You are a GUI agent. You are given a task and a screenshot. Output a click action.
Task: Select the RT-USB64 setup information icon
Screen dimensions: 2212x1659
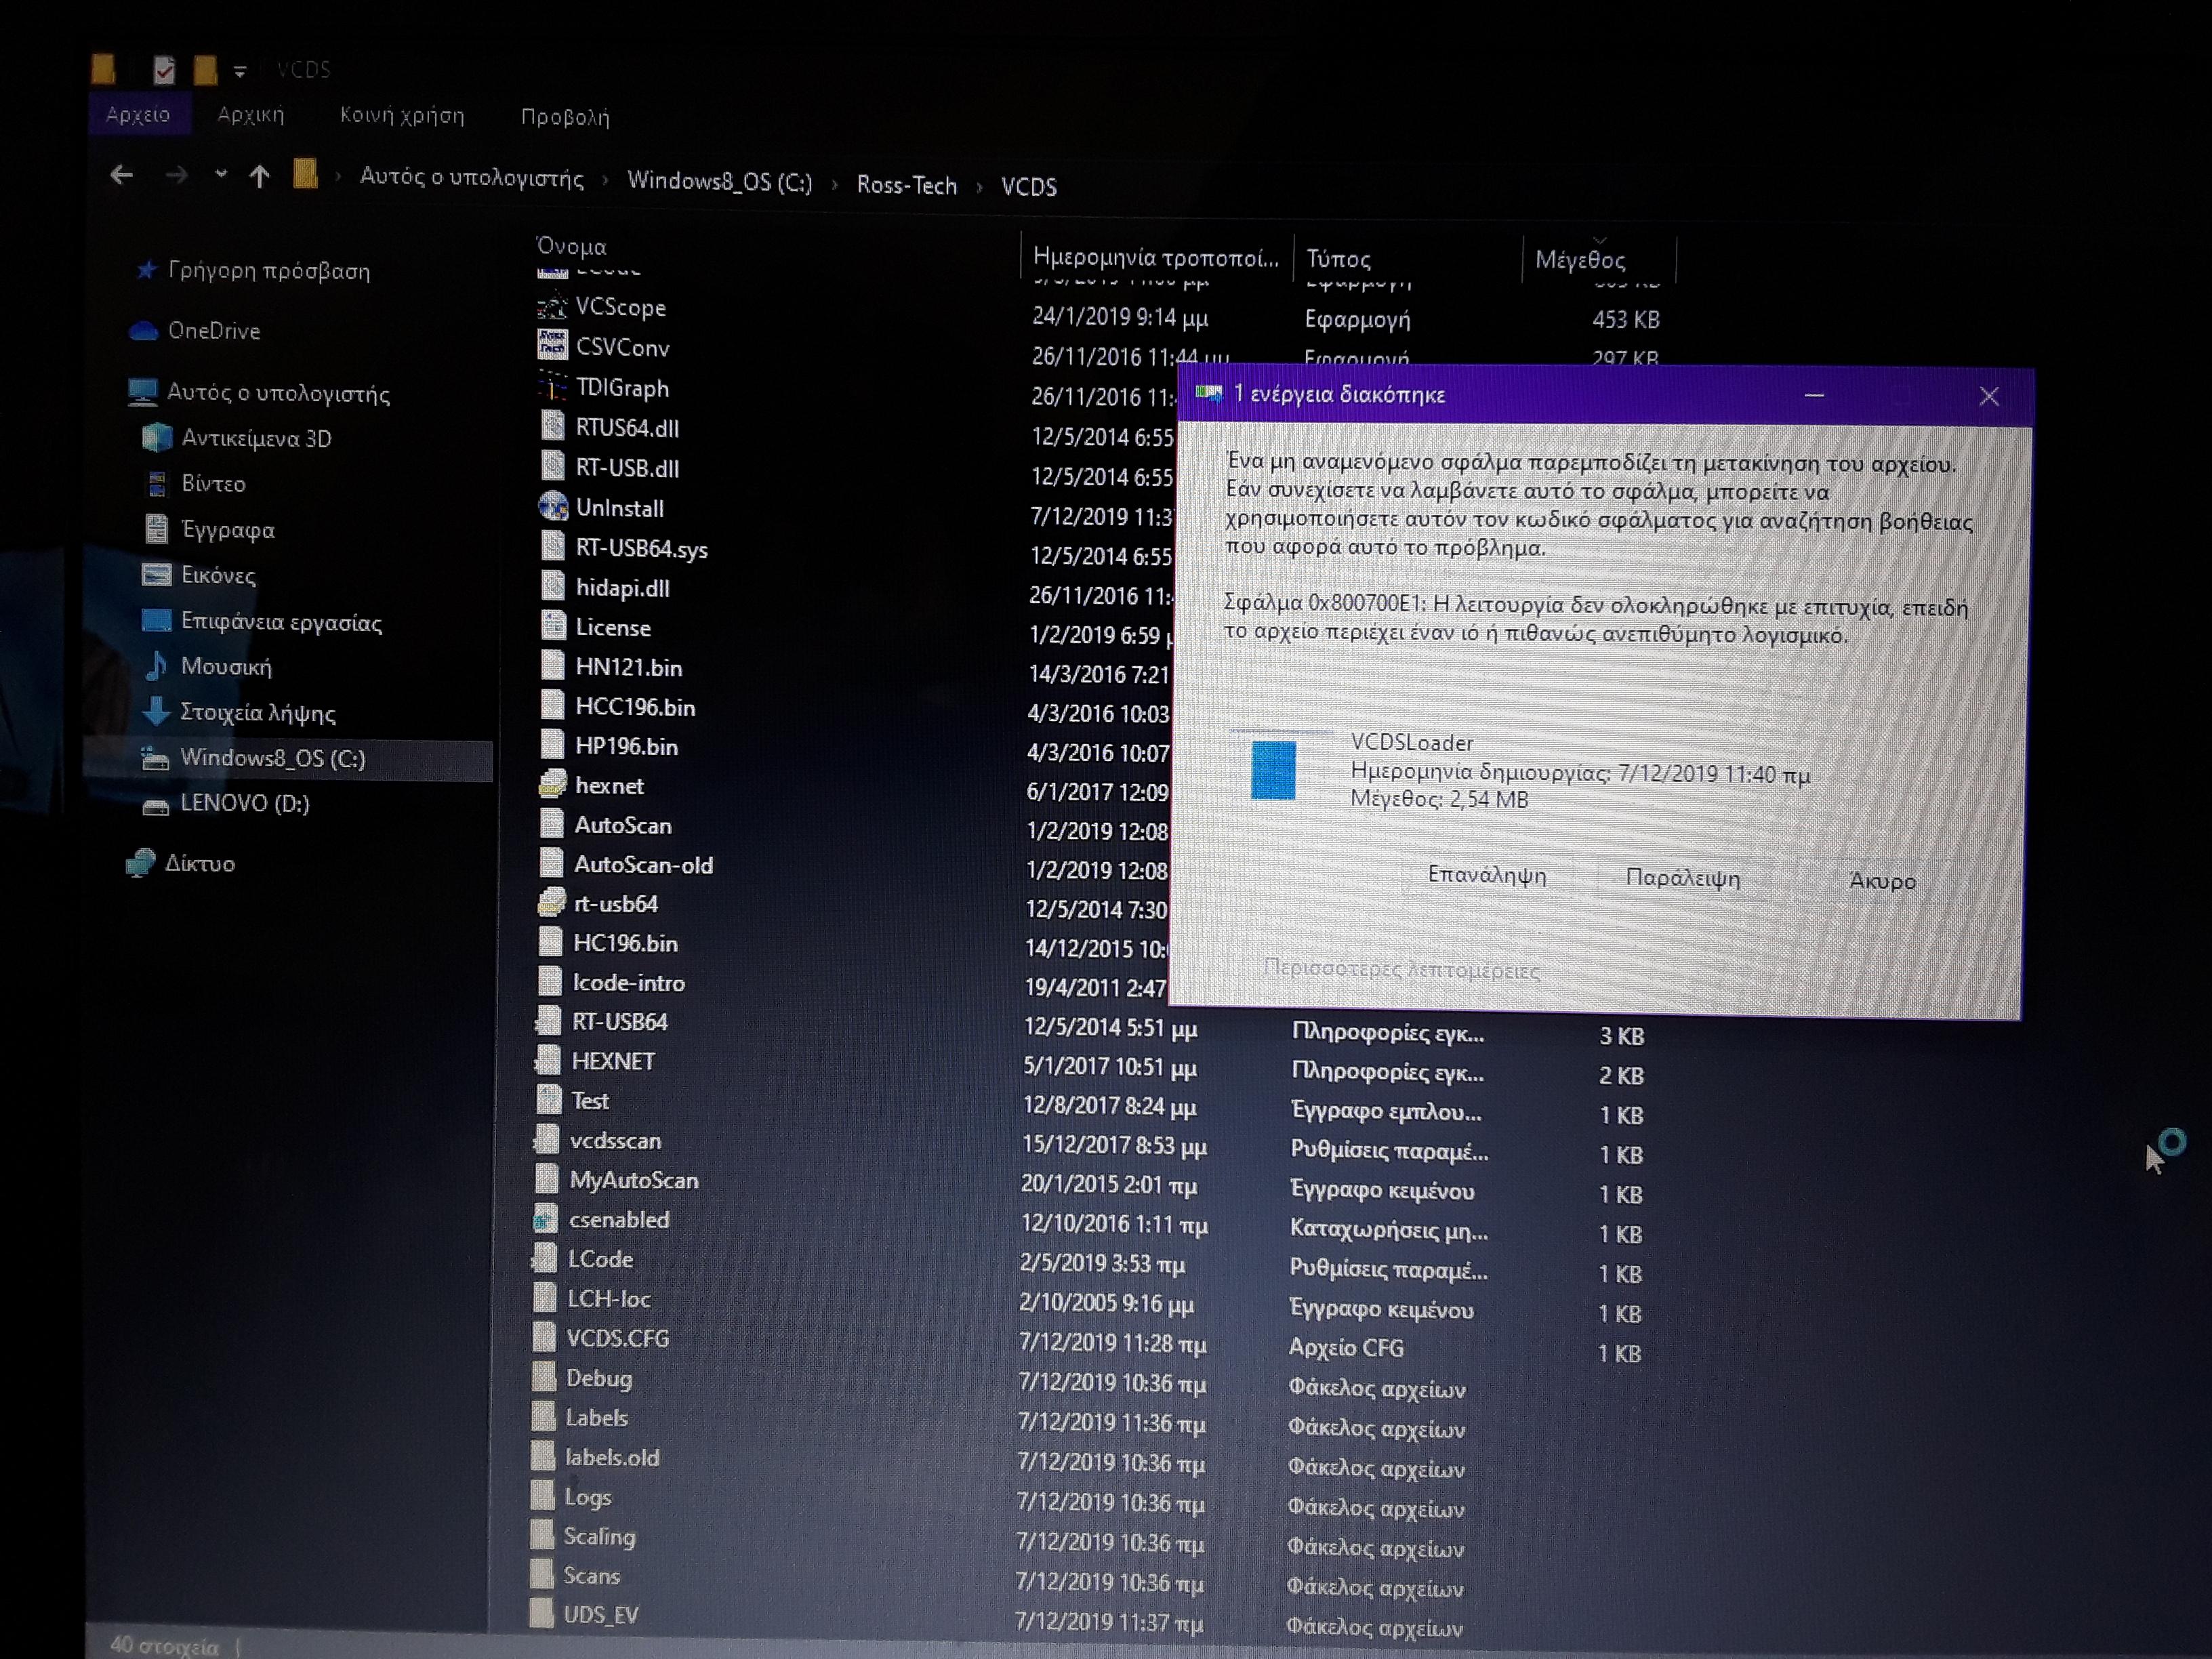(548, 1021)
